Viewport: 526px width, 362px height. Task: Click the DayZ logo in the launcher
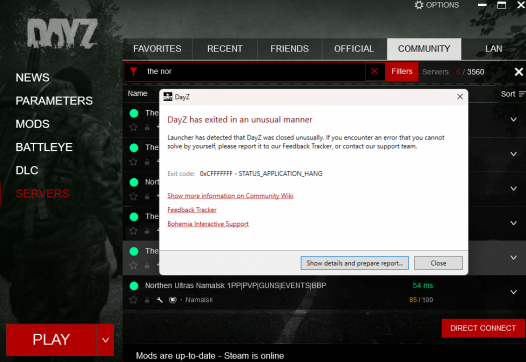[62, 34]
